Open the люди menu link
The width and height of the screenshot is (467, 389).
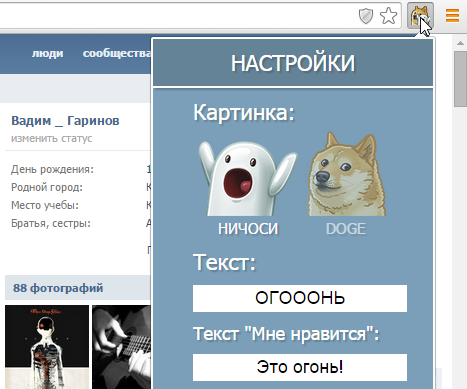47,53
